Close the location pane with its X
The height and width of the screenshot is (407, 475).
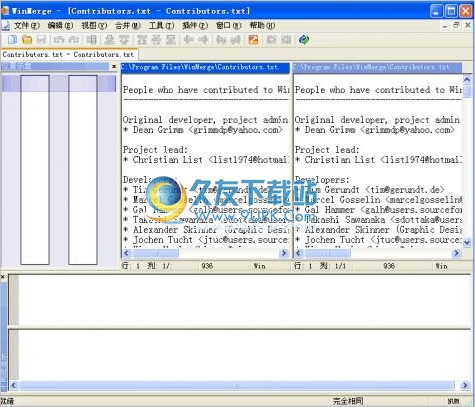114,67
